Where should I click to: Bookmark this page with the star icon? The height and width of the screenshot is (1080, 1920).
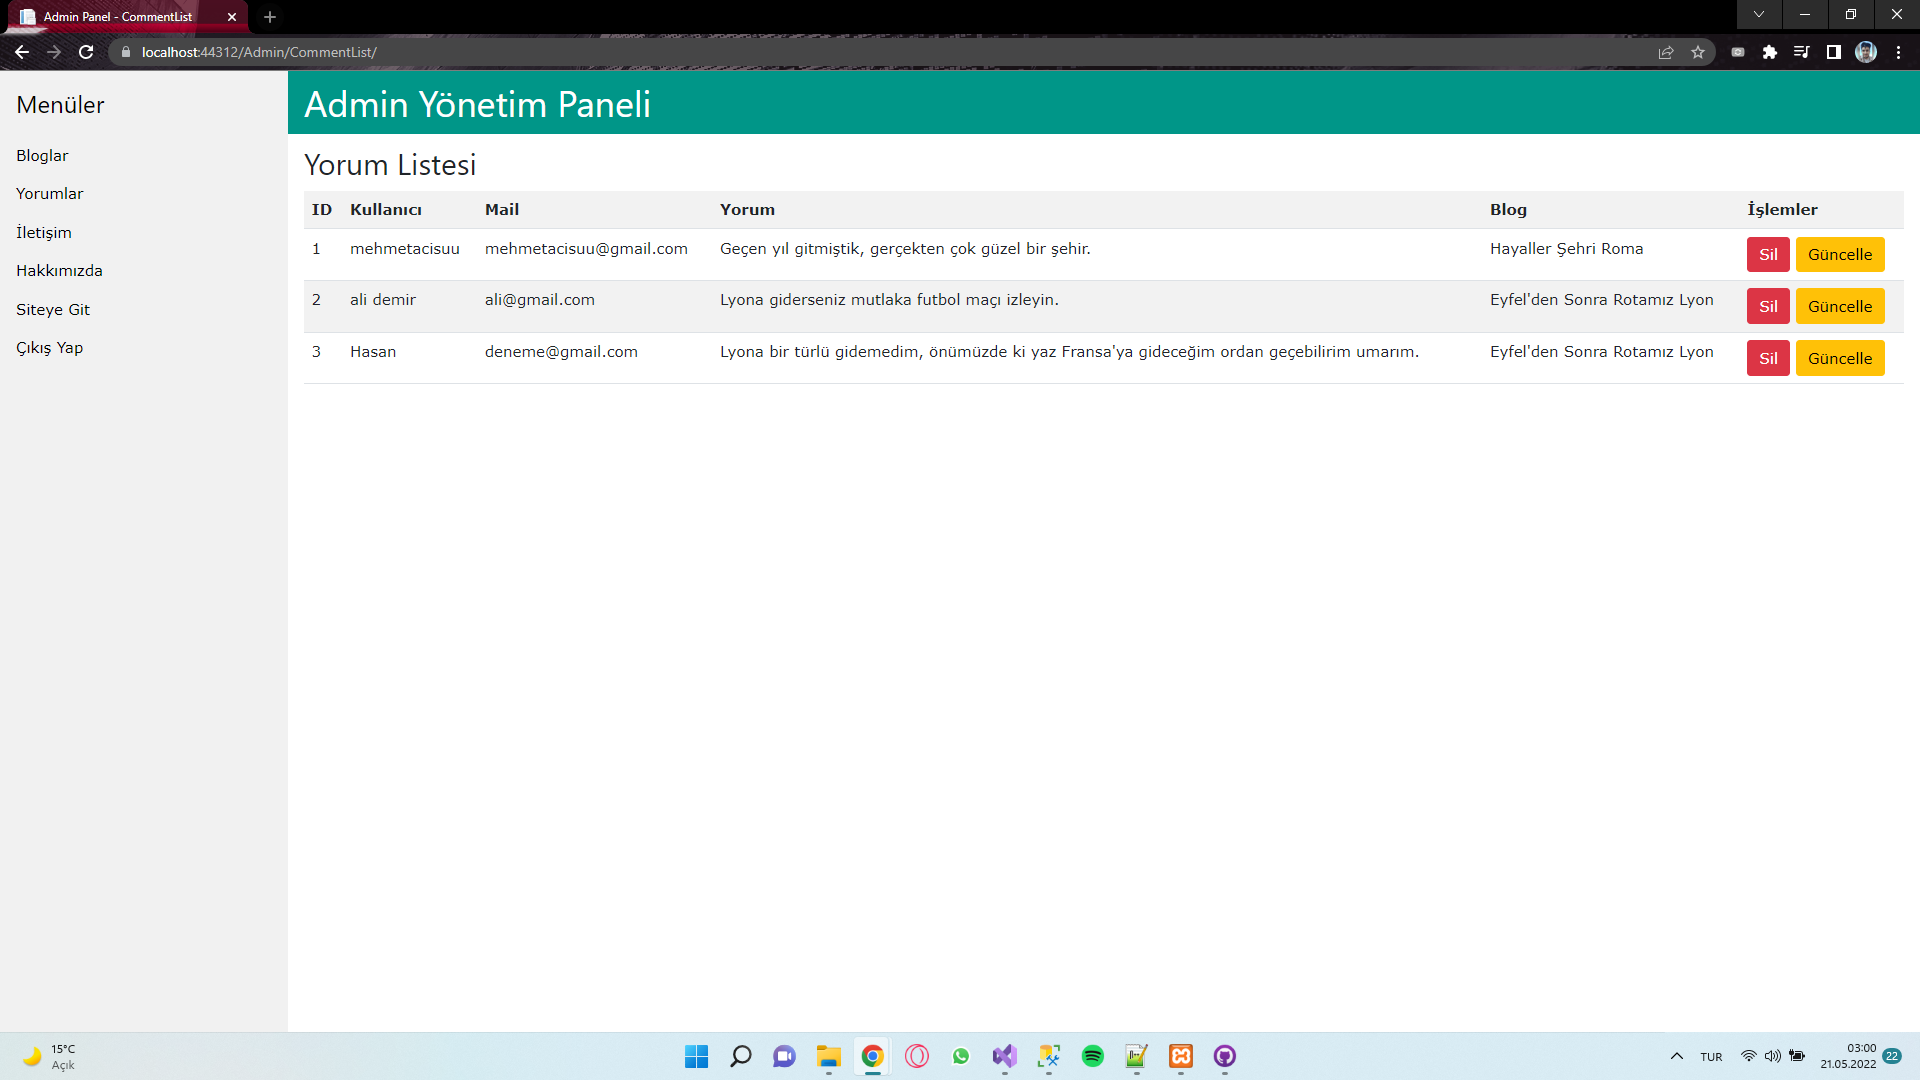click(x=1698, y=52)
